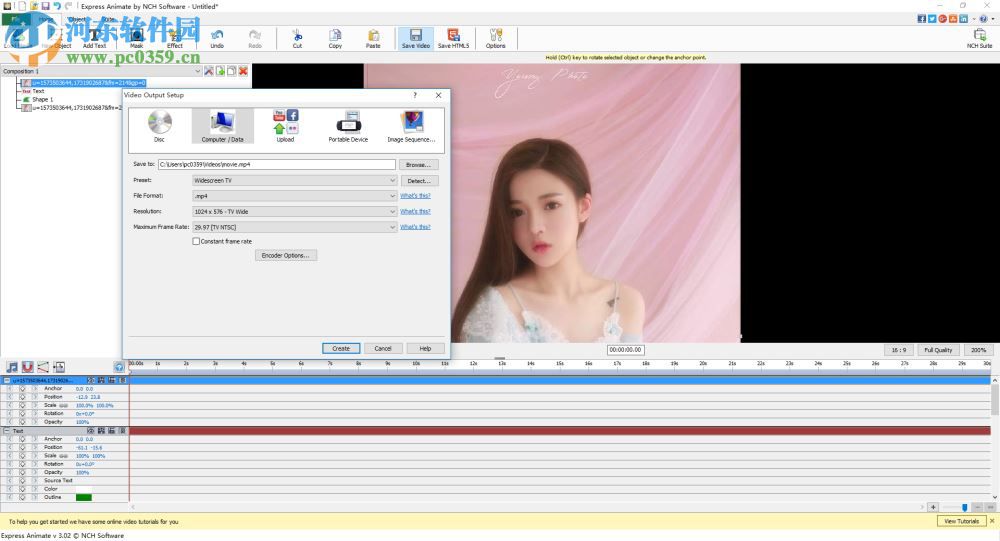
Task: Click the music note audio icon
Action: (12, 367)
